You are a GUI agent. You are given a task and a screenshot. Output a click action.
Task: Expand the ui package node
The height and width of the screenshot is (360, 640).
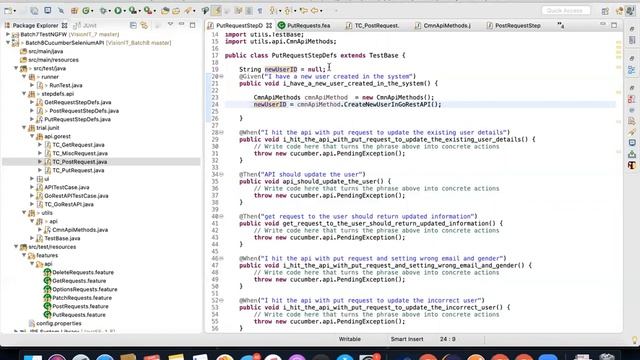coord(32,179)
